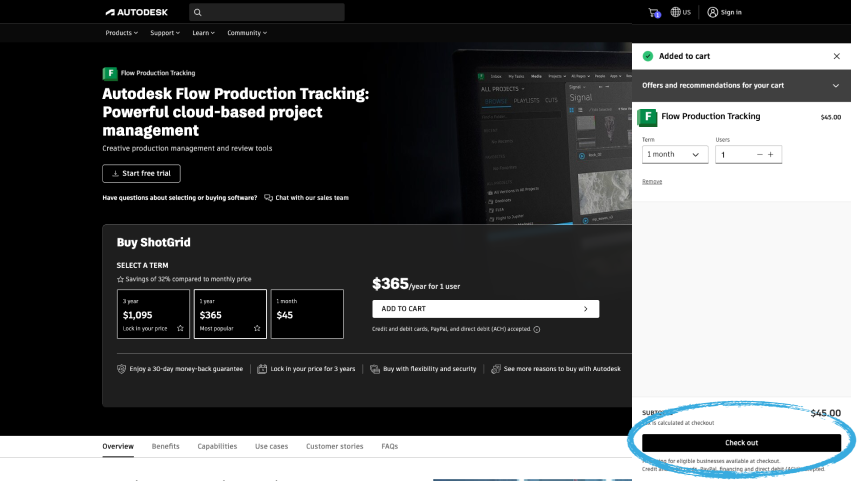Click the "$365/year for 1 user" price text

[x=416, y=284]
